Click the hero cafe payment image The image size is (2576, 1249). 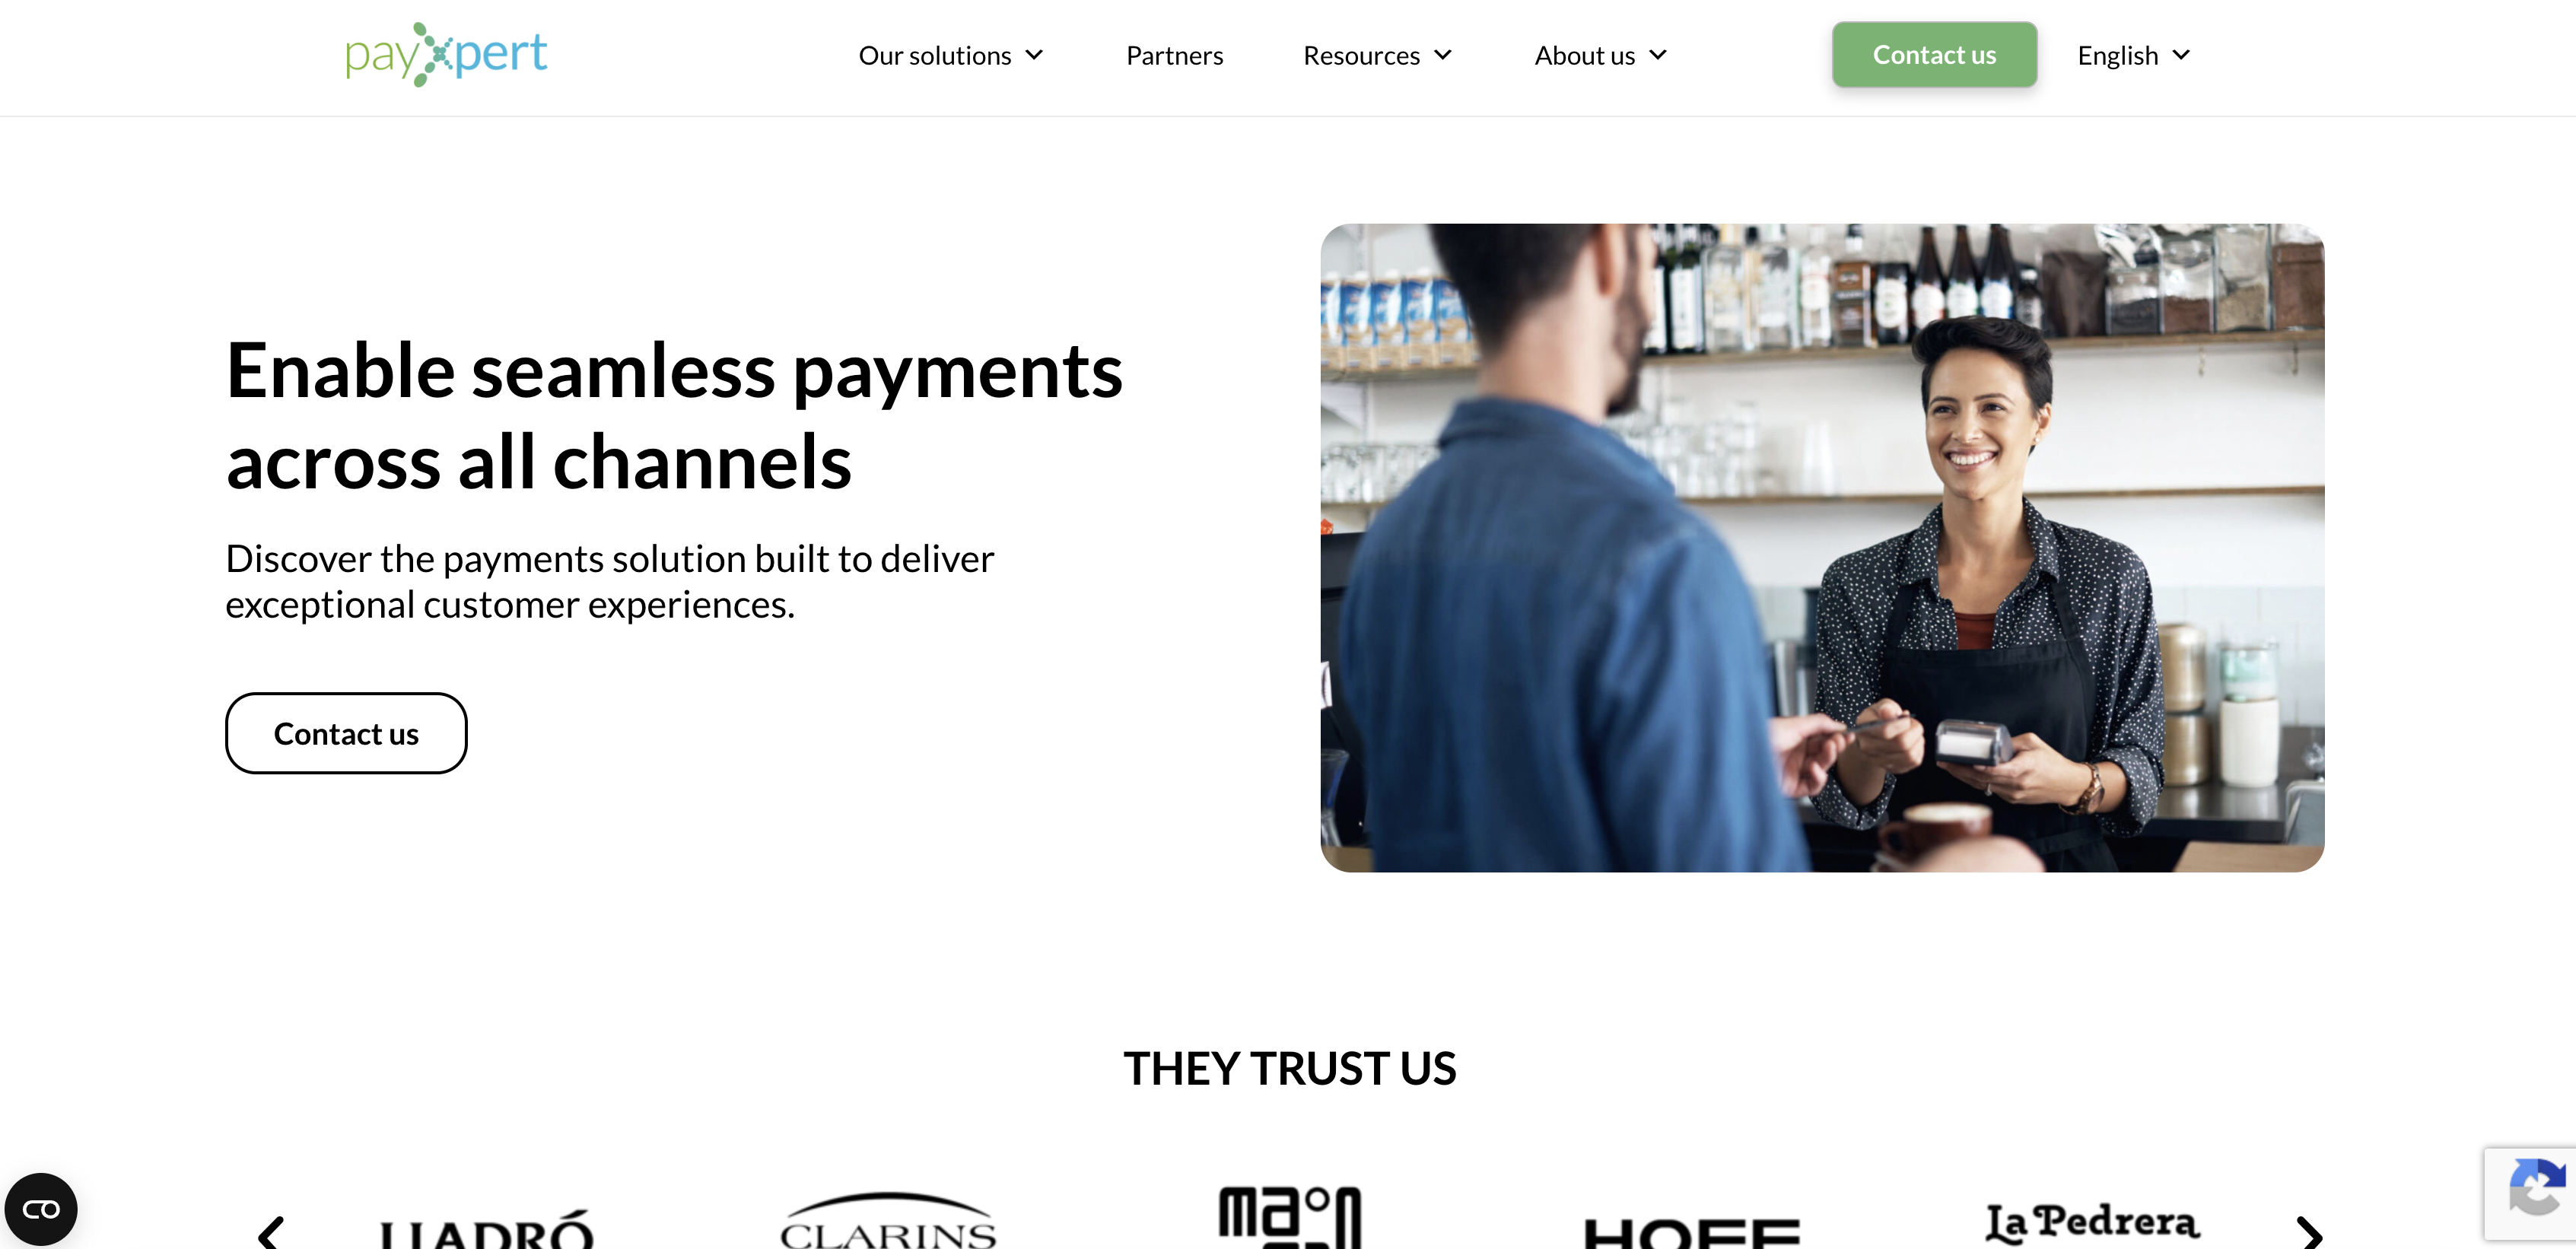(x=1822, y=547)
